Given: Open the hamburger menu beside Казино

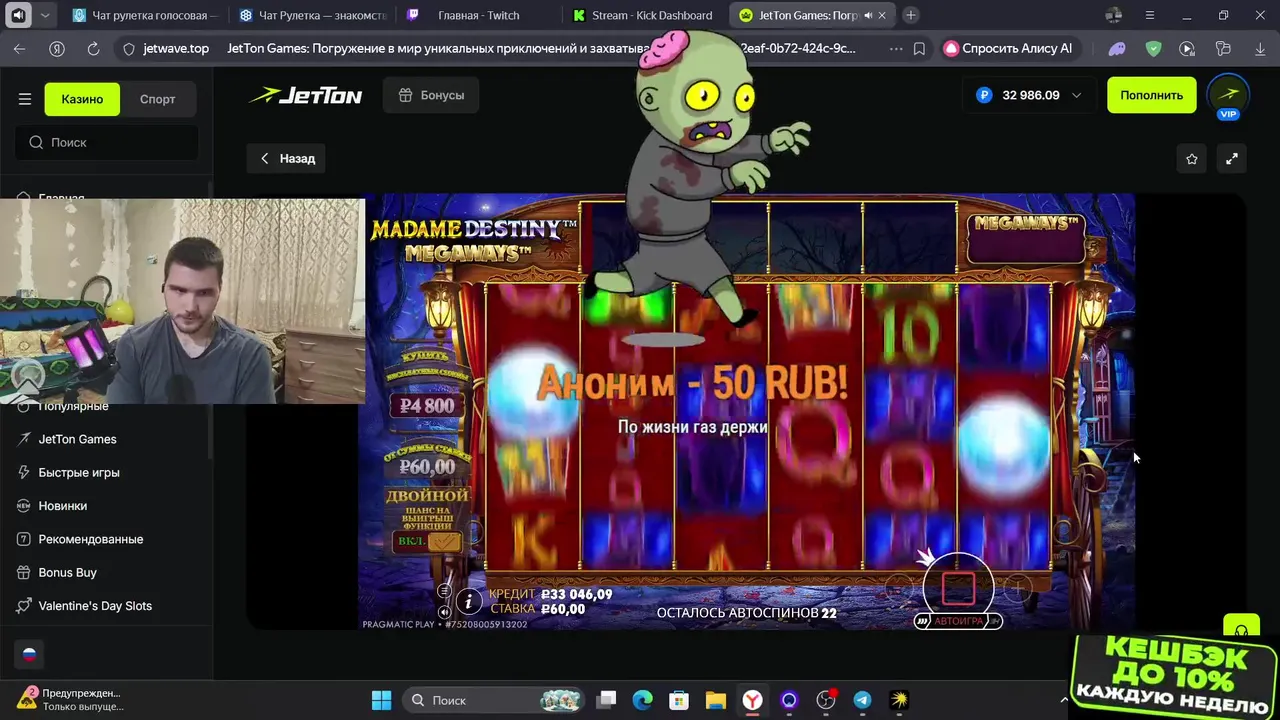Looking at the screenshot, I should [x=25, y=99].
